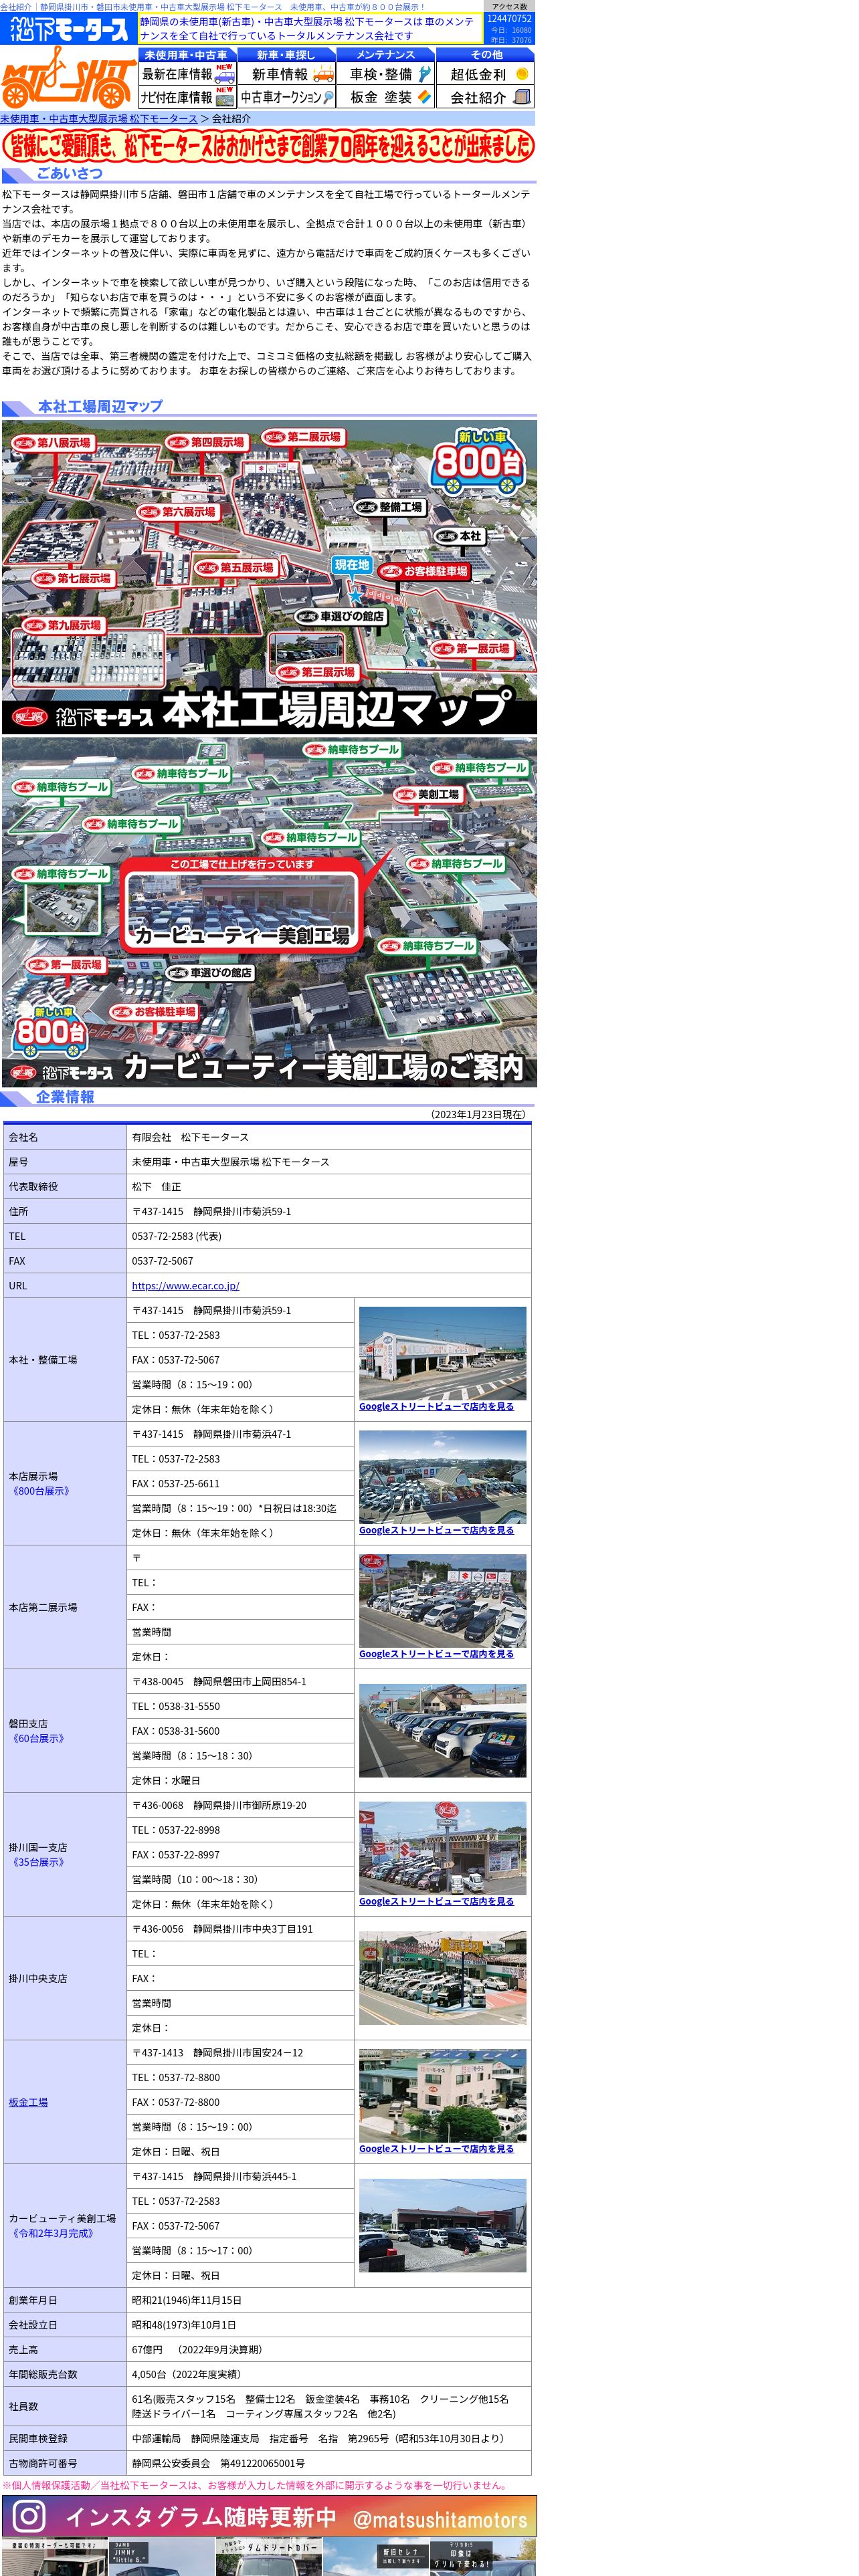
Task: Select the メンテナンス menu header
Action: click(385, 55)
